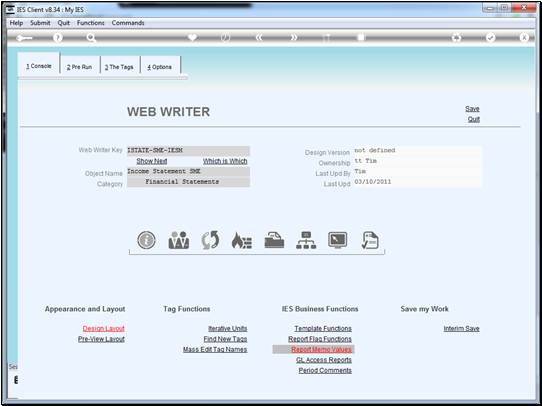Click the refresh arrows icon

(210, 240)
